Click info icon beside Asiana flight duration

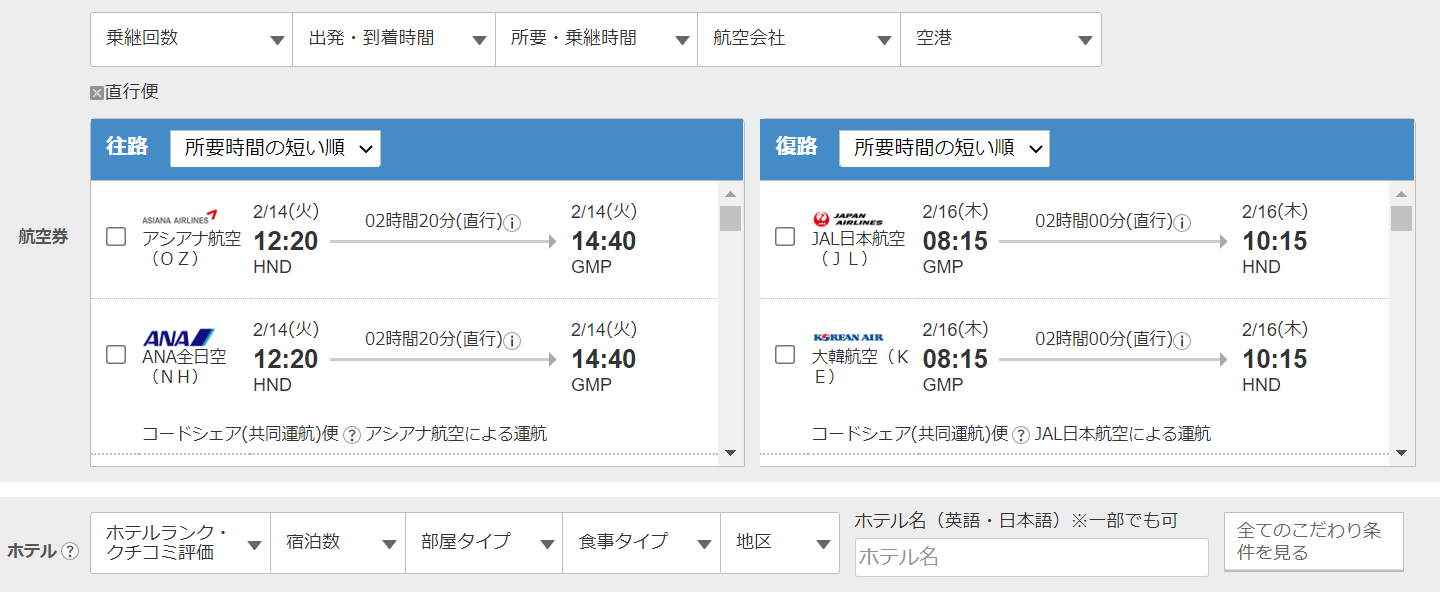512,223
